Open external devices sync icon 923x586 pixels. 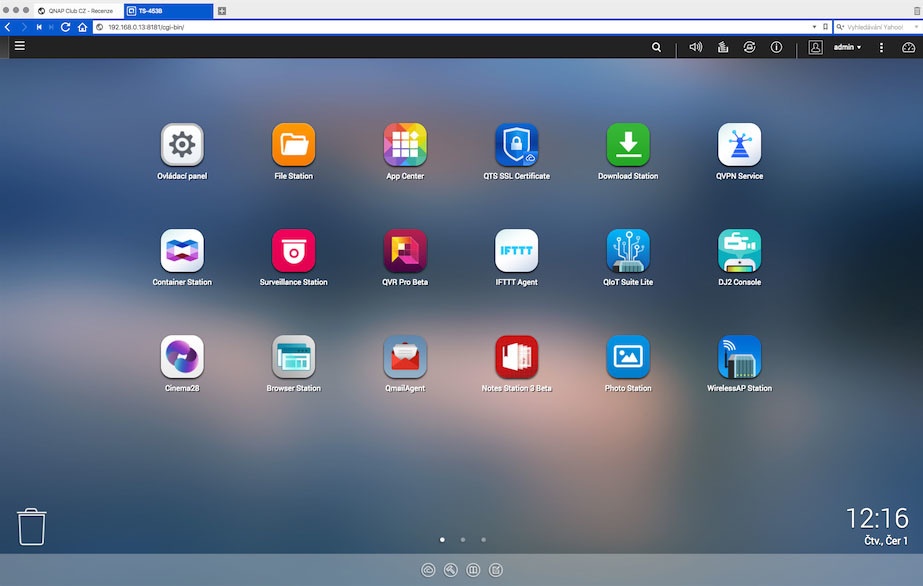pyautogui.click(x=749, y=47)
